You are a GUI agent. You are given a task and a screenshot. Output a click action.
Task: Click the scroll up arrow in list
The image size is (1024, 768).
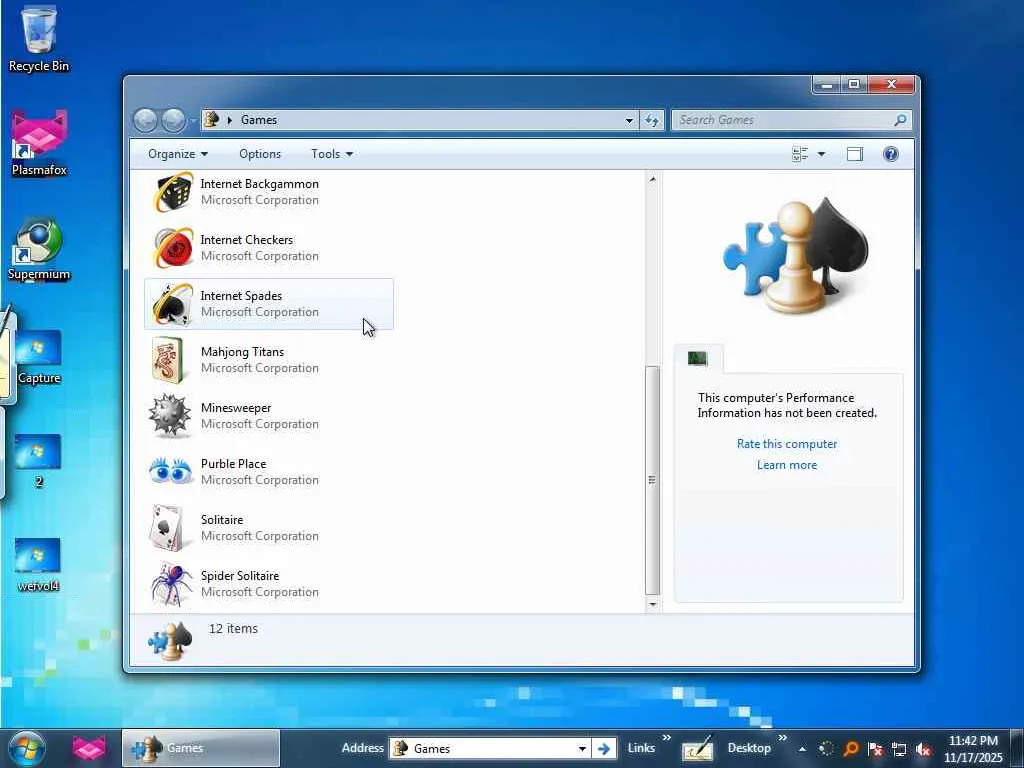(x=652, y=179)
